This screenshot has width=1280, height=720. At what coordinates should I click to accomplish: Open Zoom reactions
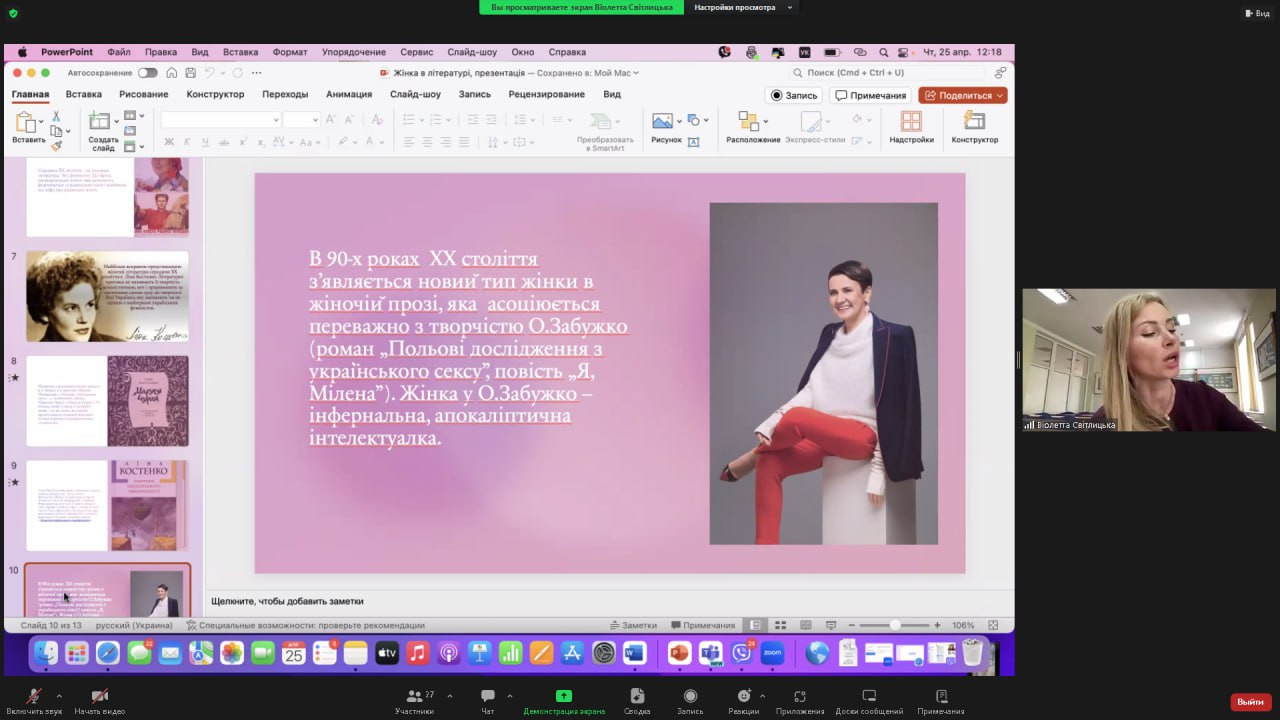coord(743,696)
